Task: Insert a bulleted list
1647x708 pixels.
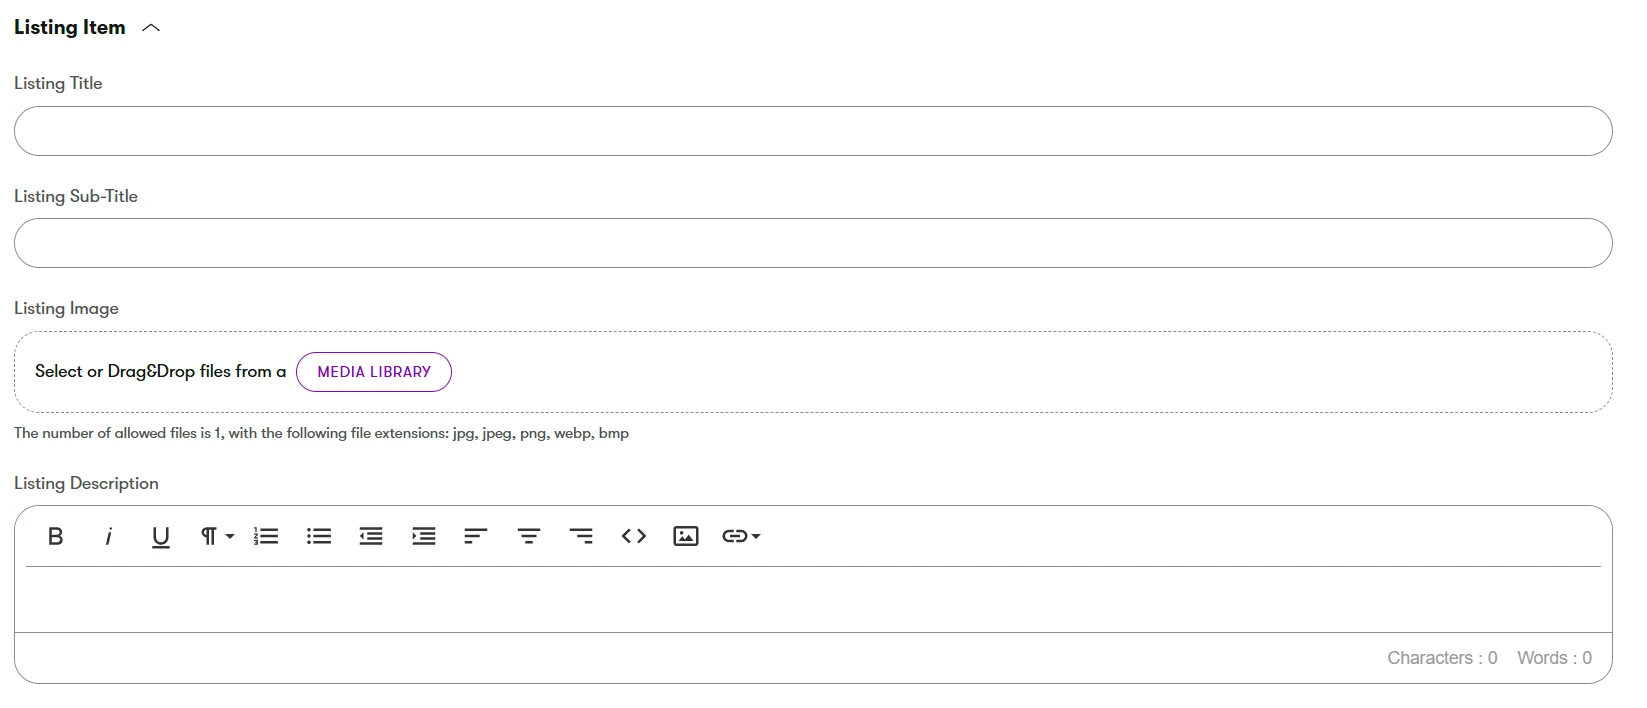Action: tap(319, 537)
